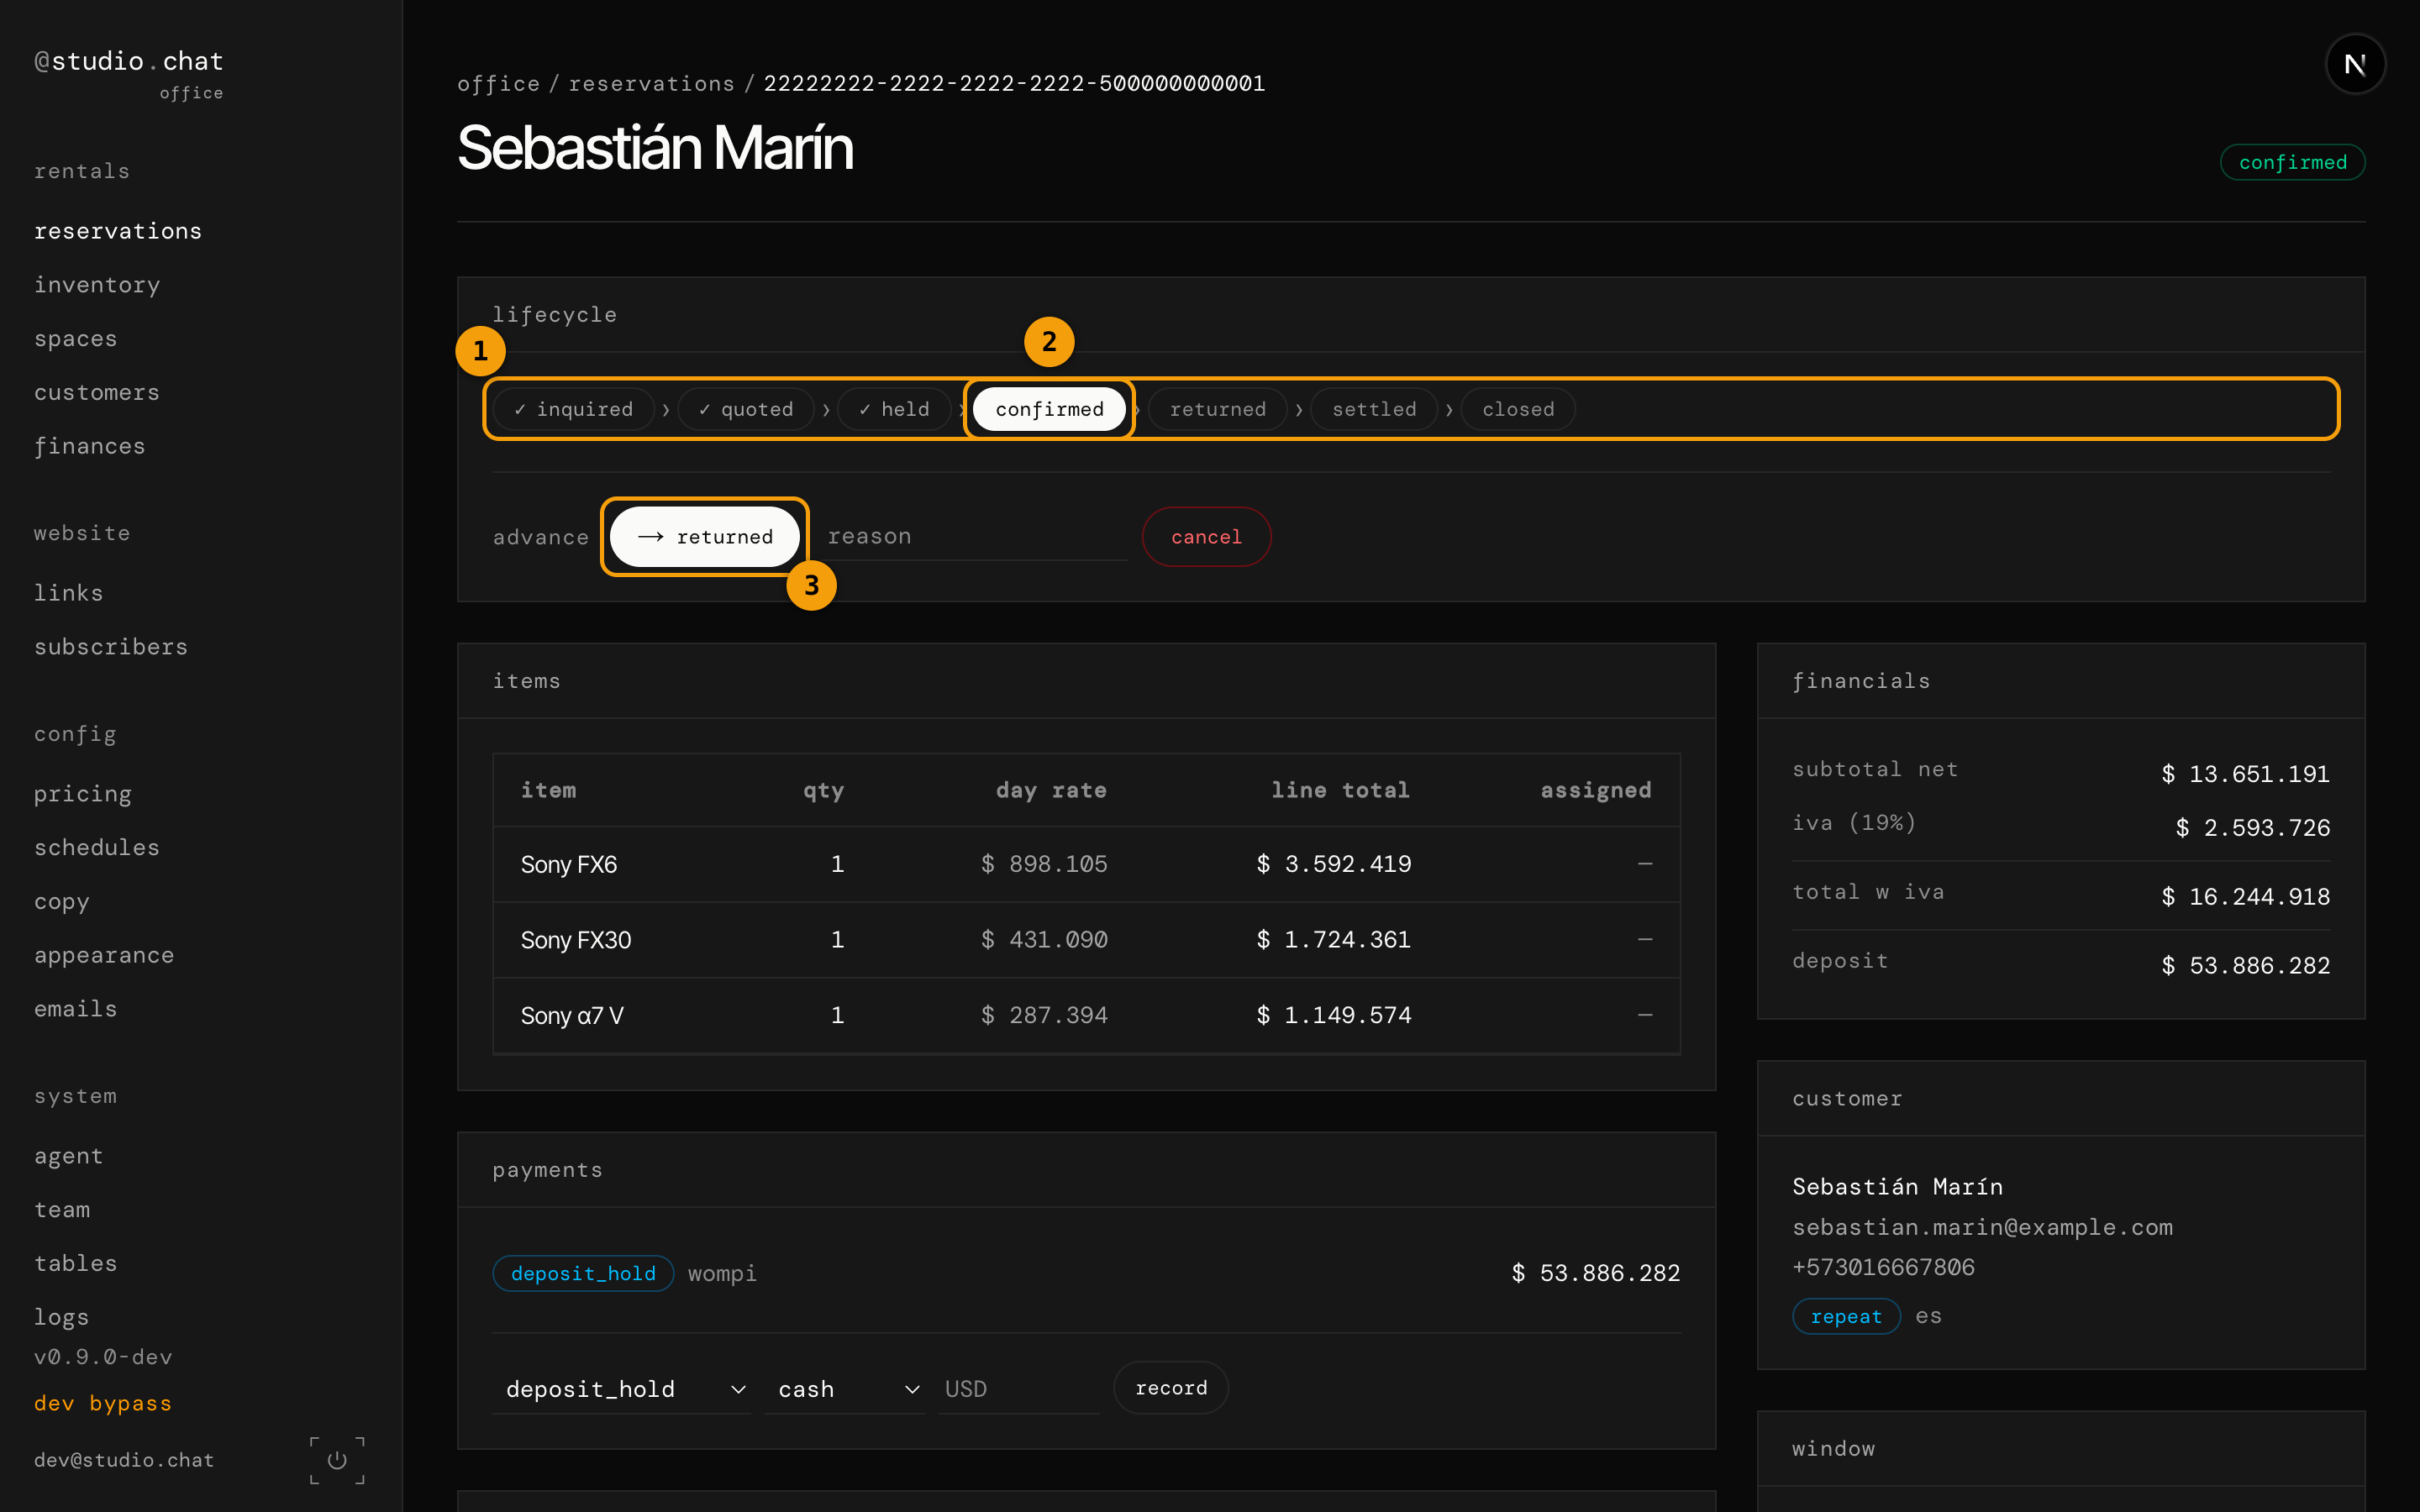Click the dev bypass label
Image resolution: width=2420 pixels, height=1512 pixels.
[103, 1403]
